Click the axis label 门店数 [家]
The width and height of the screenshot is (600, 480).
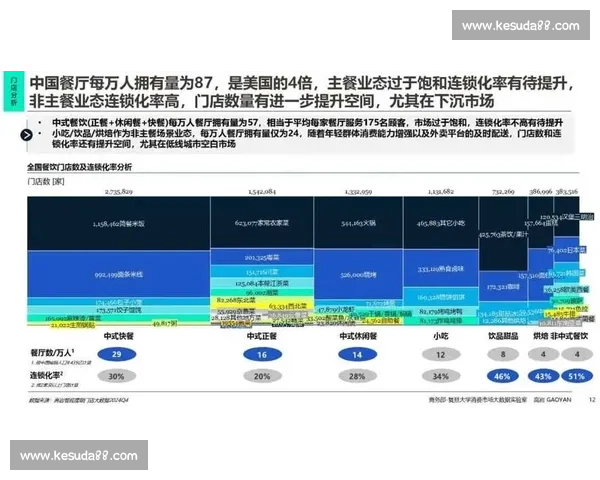point(46,181)
